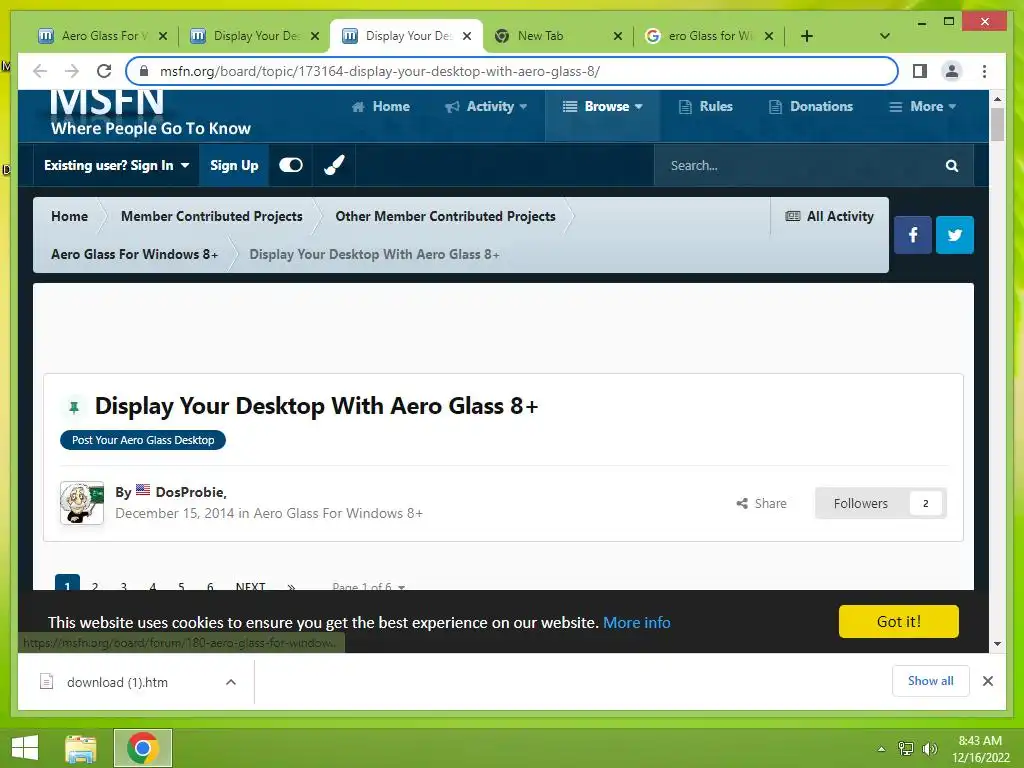Open the Windows Start button
The width and height of the screenshot is (1024, 768).
pyautogui.click(x=25, y=748)
